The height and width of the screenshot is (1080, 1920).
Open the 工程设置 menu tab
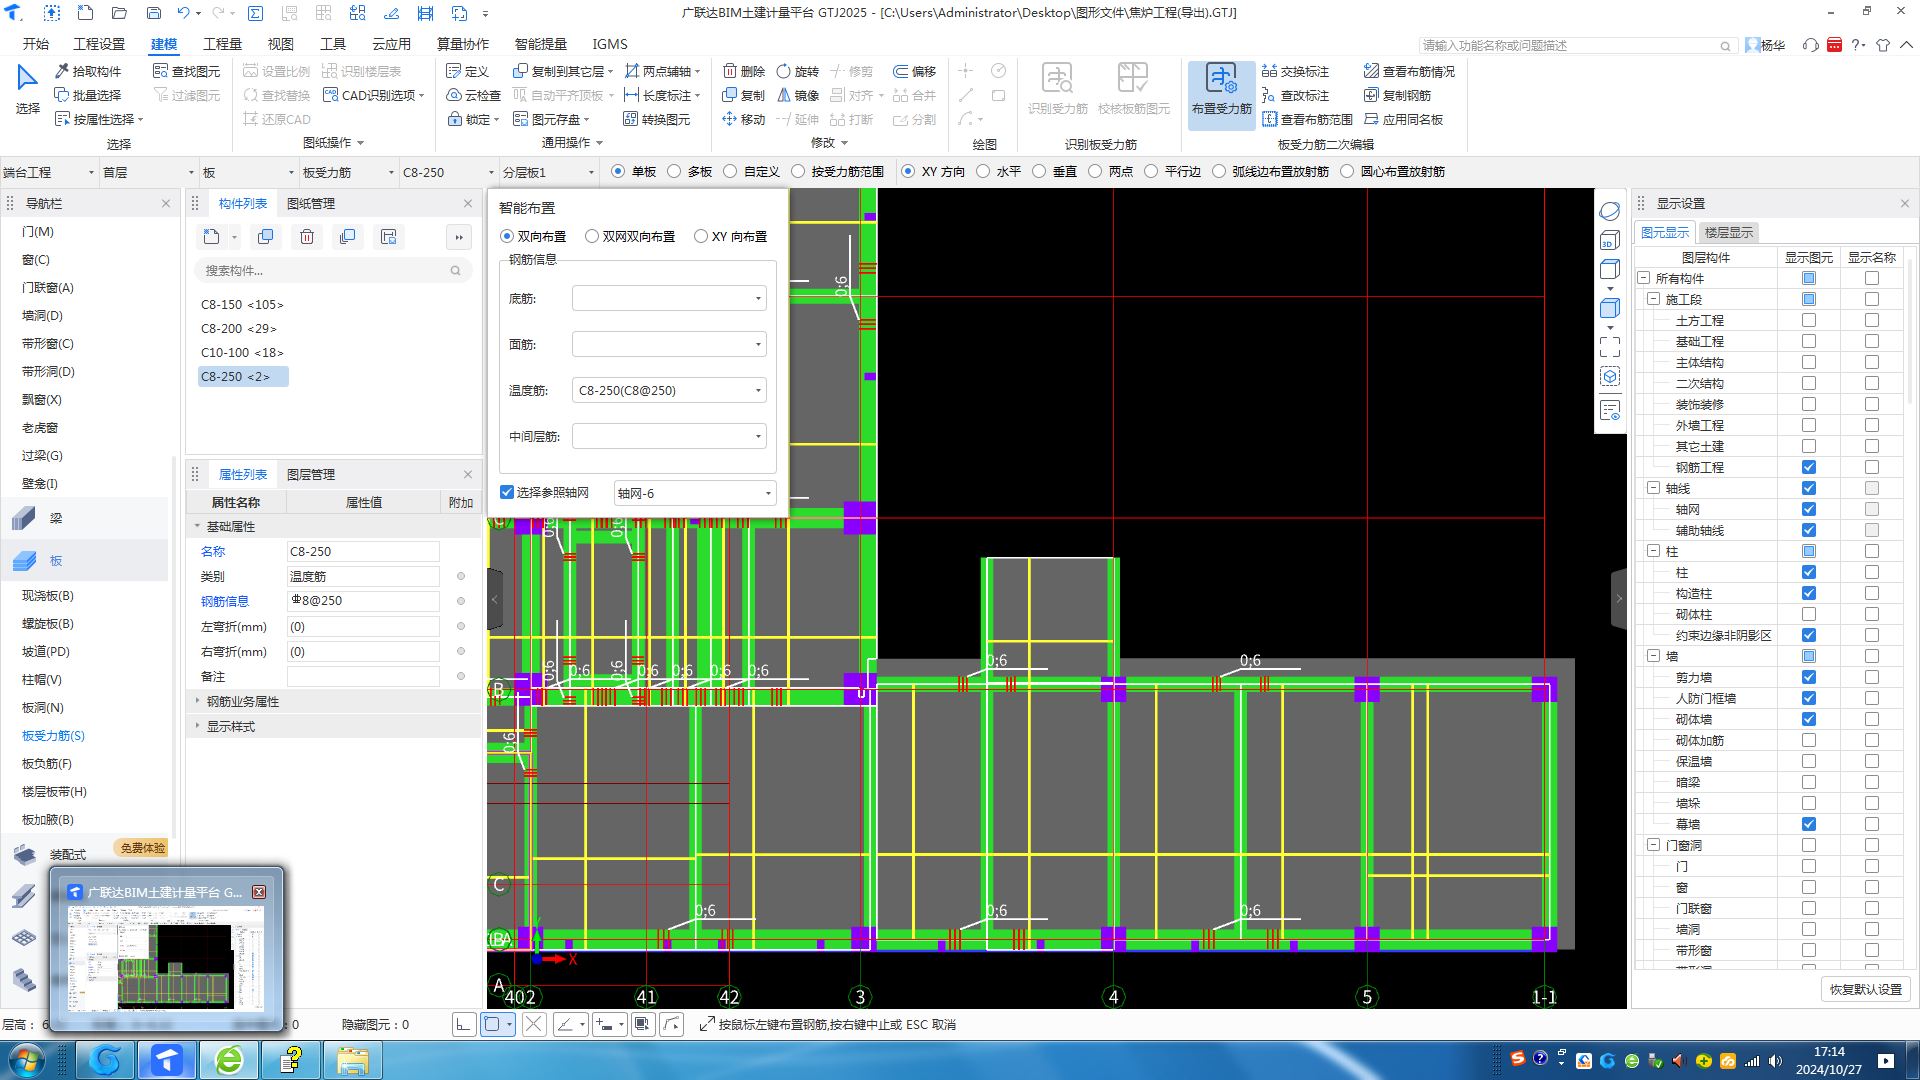pyautogui.click(x=99, y=44)
